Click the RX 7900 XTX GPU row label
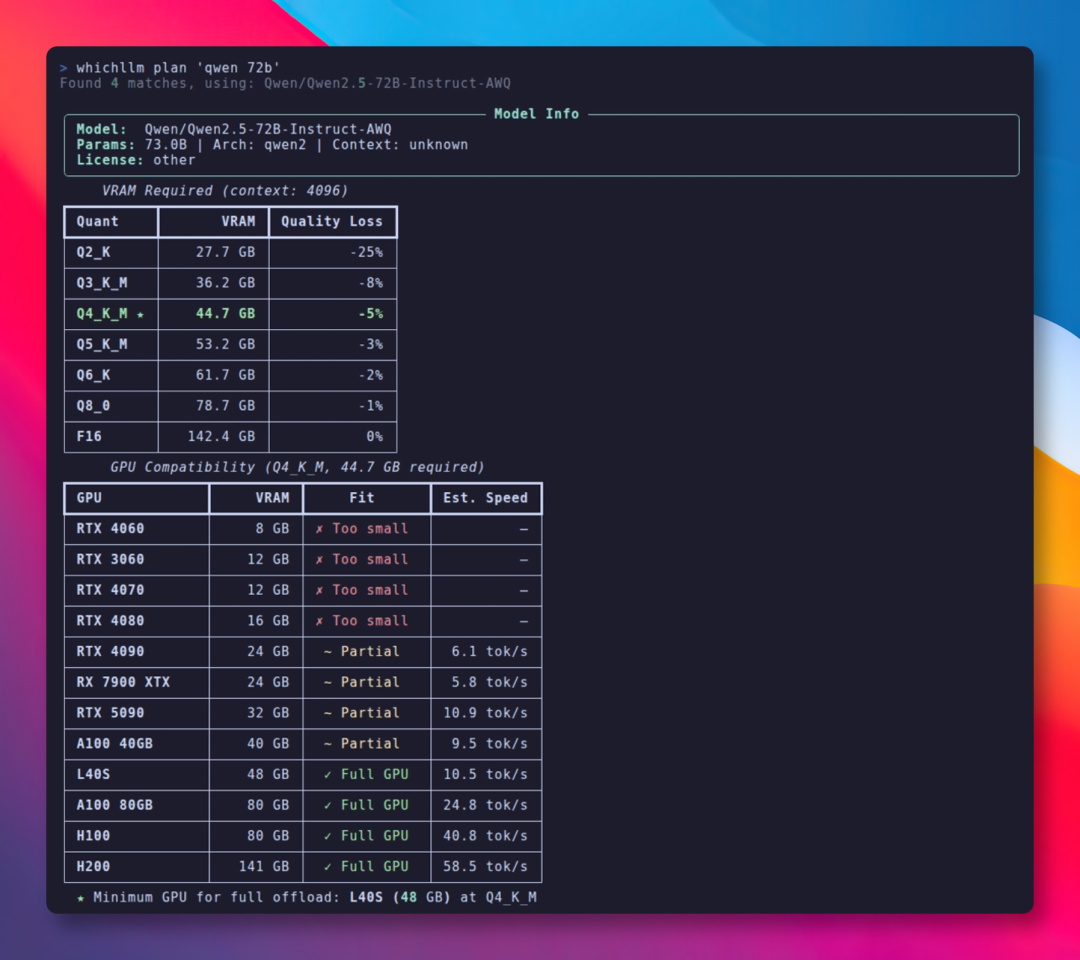This screenshot has width=1080, height=960. coord(123,682)
